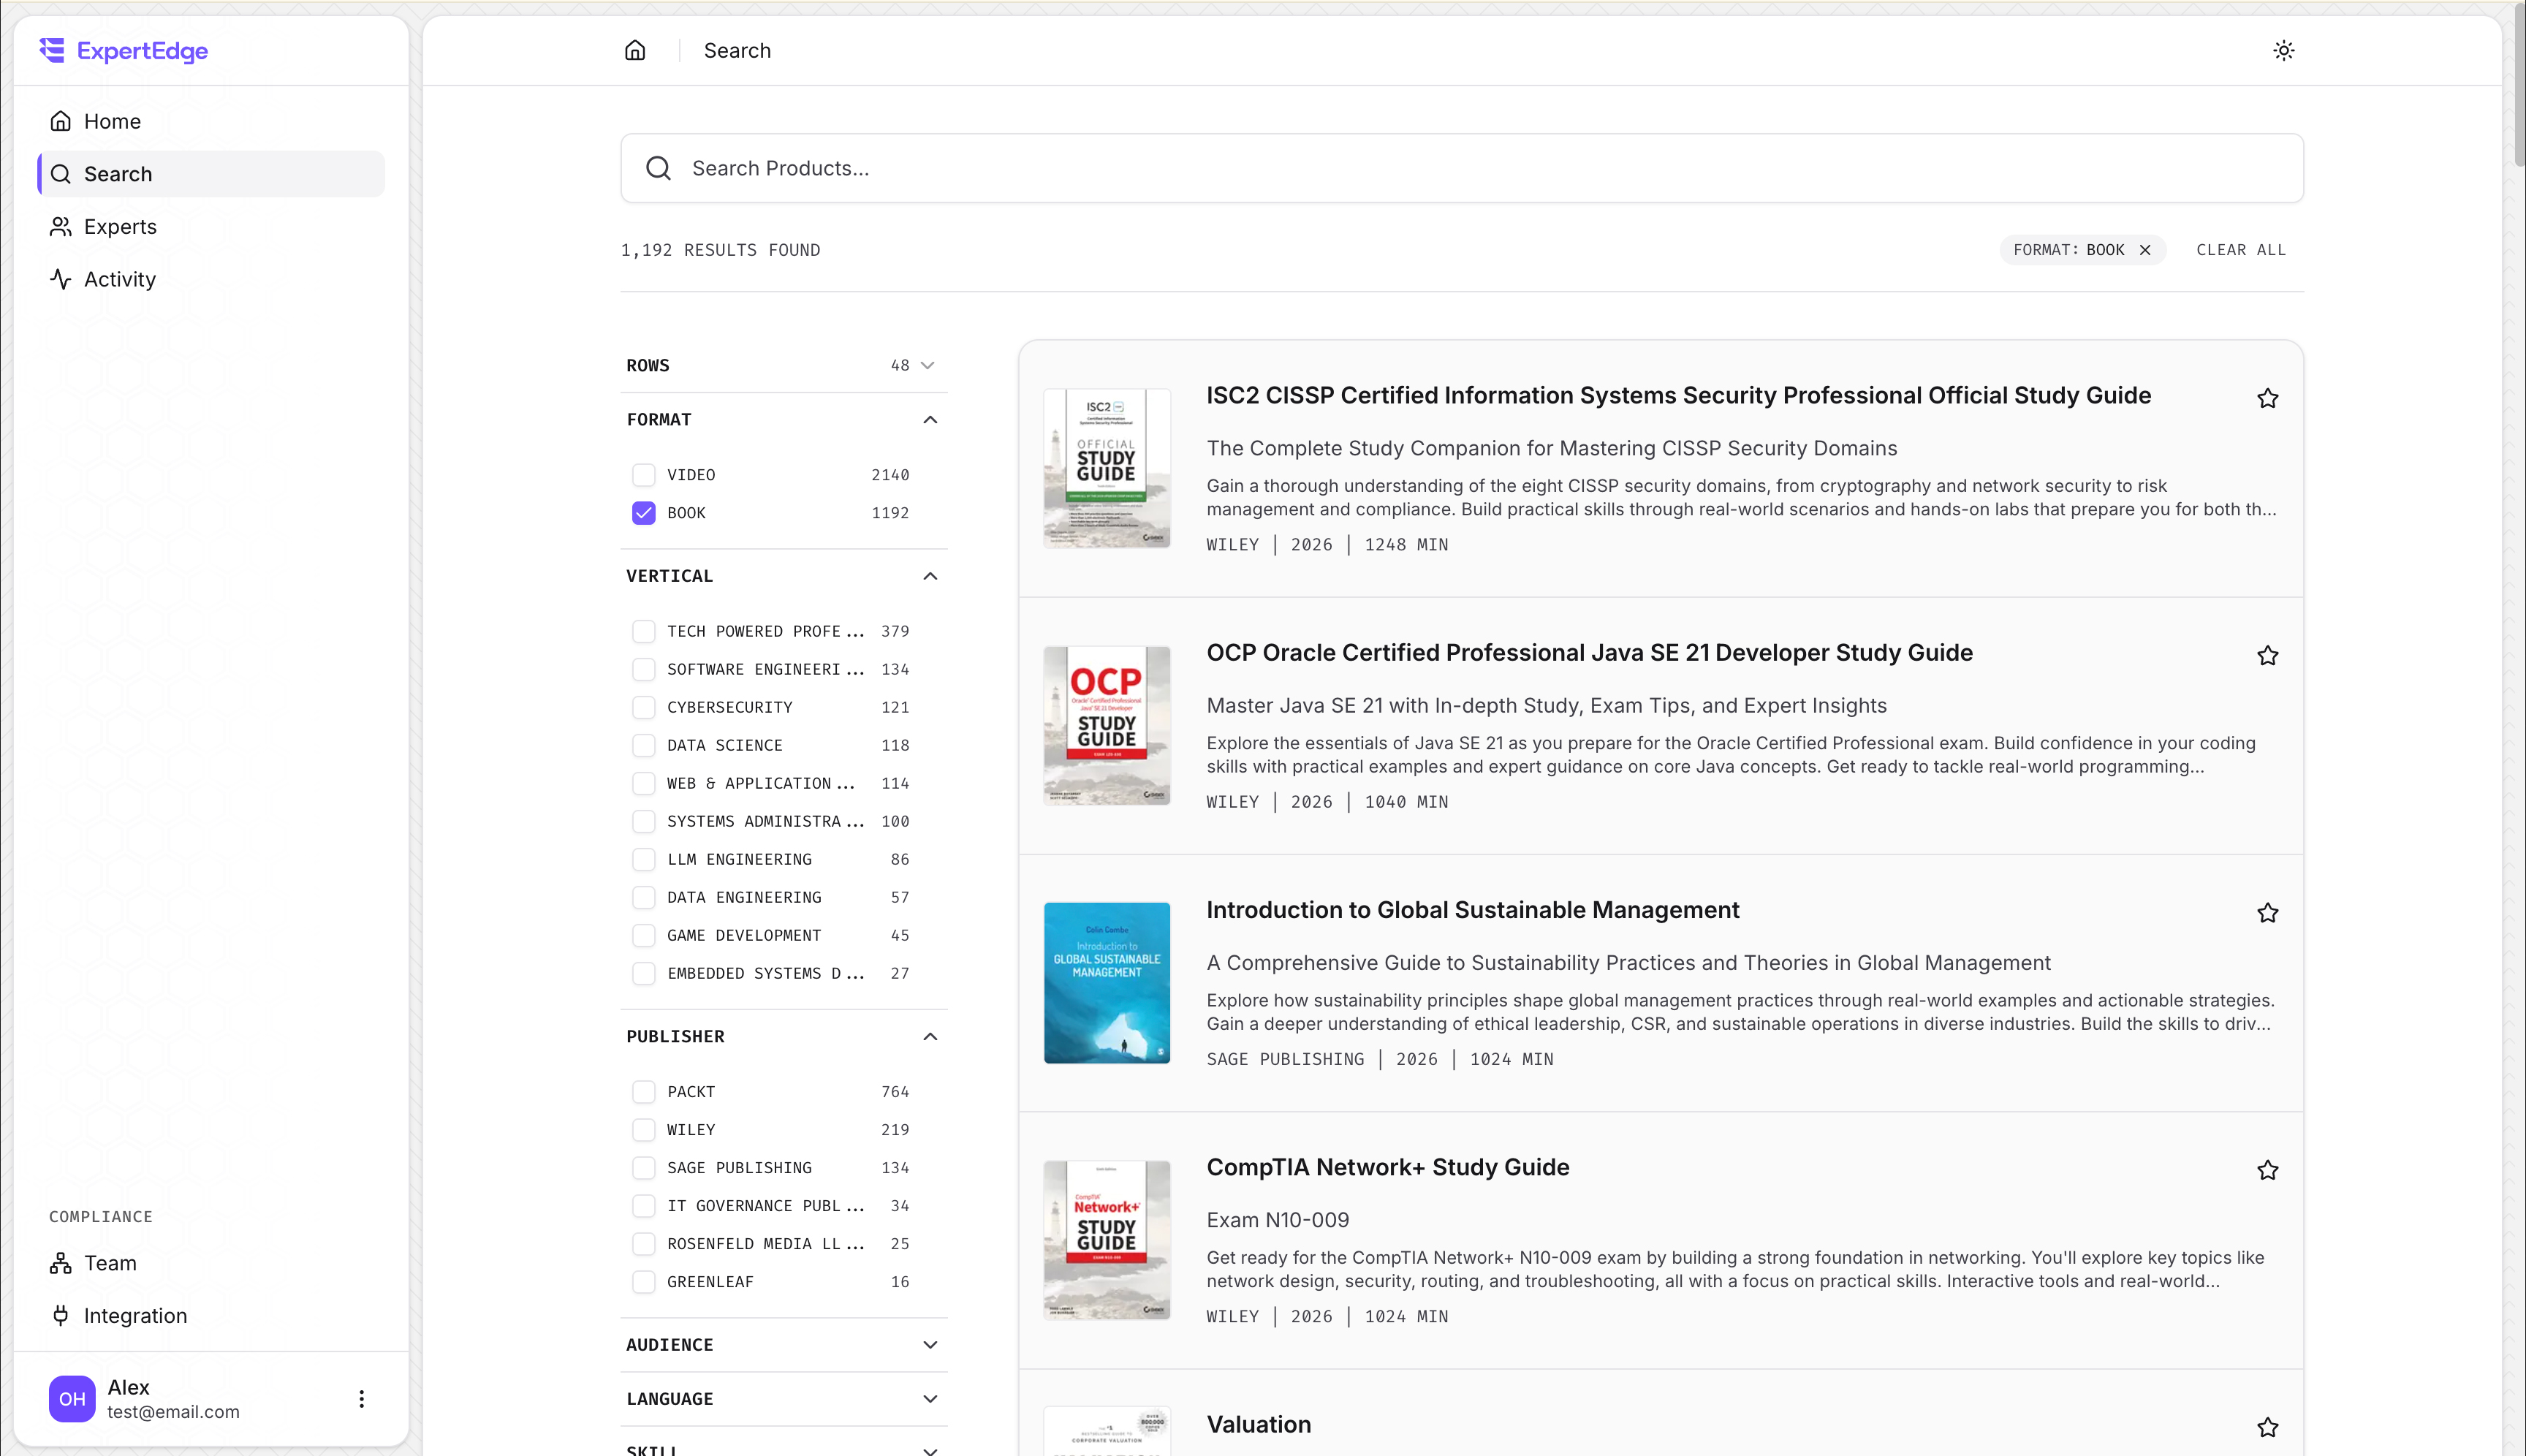Open ISC2 CISSP Official Study Guide title
This screenshot has width=2526, height=1456.
tap(1678, 396)
